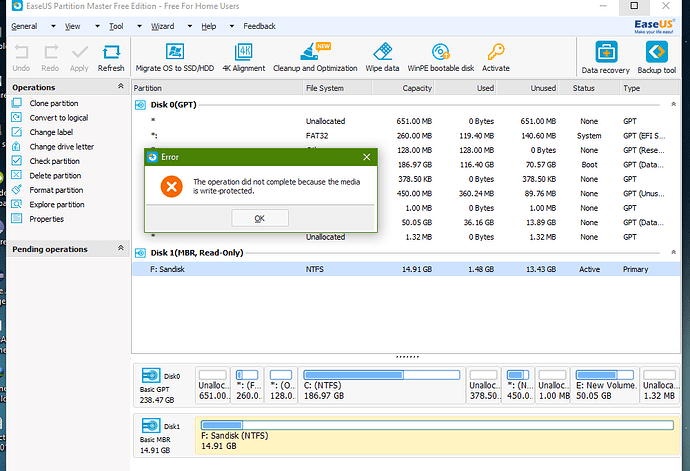Click the Feedback menu item
Image resolution: width=690 pixels, height=471 pixels.
(x=260, y=26)
